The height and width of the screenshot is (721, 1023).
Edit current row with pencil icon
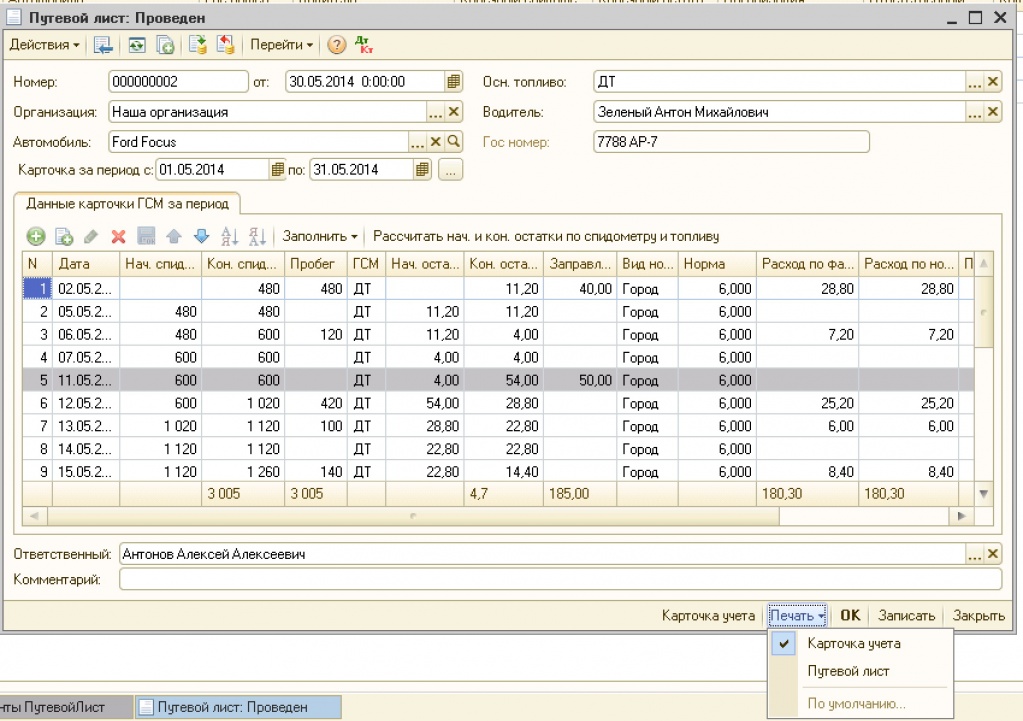pyautogui.click(x=91, y=236)
